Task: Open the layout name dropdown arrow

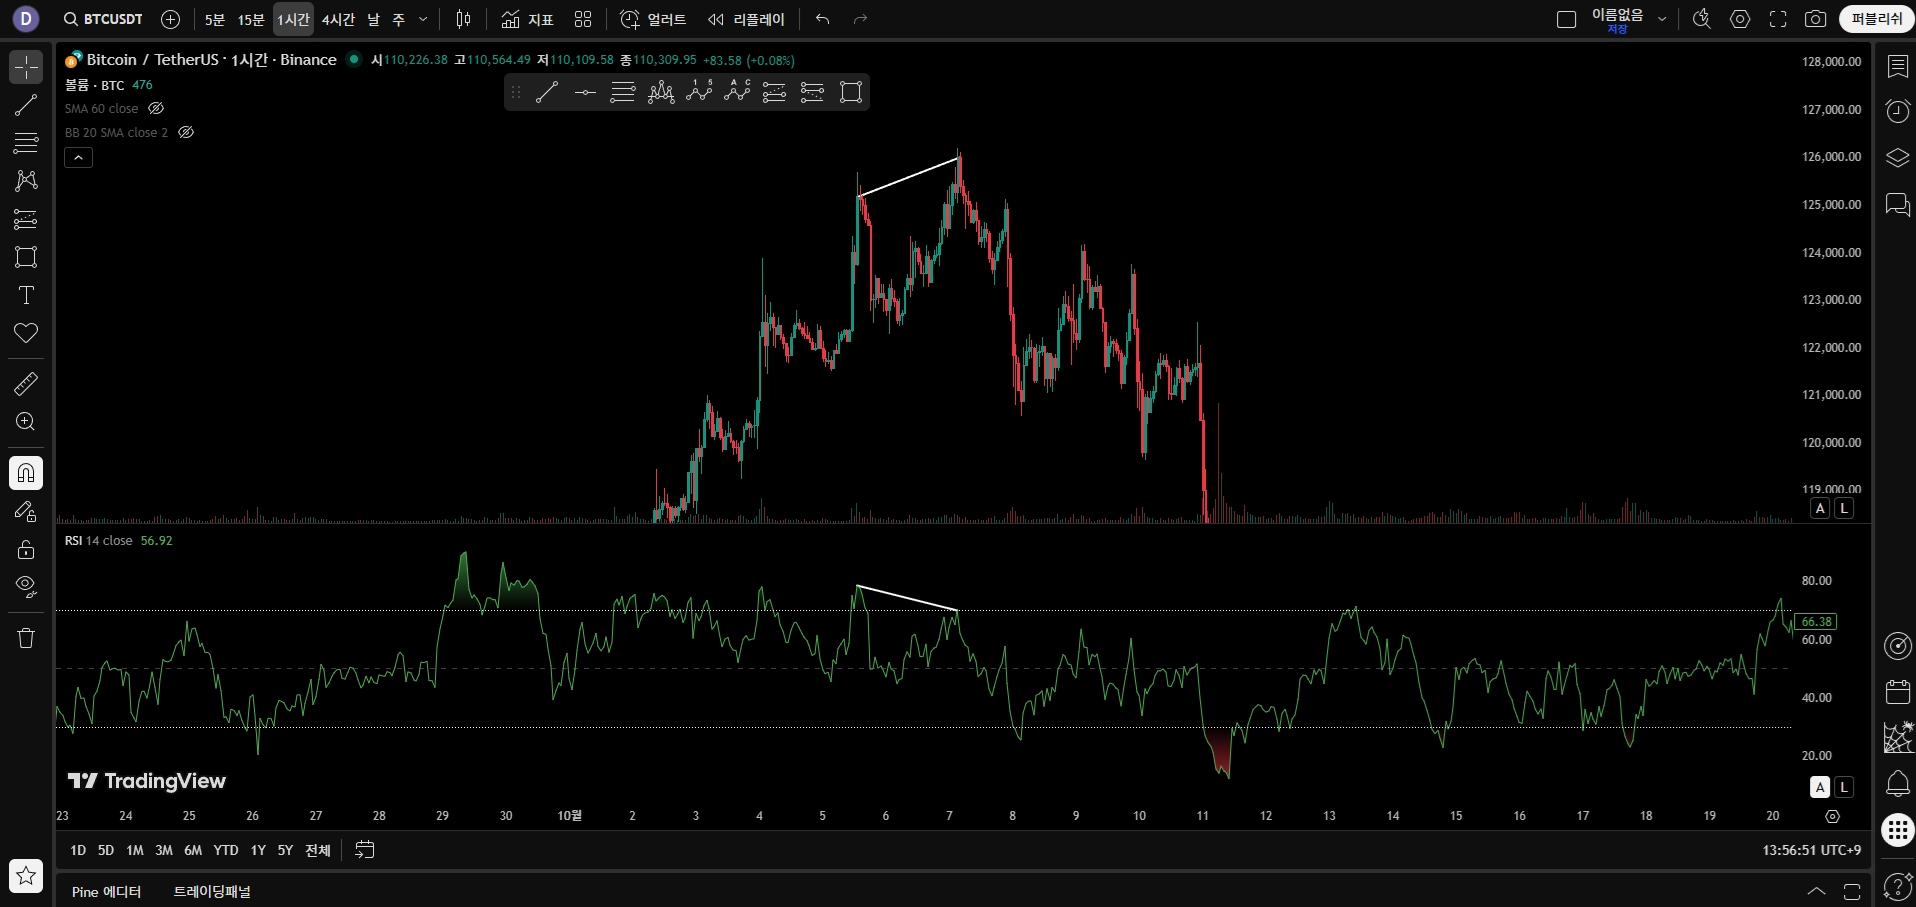Action: click(1662, 19)
